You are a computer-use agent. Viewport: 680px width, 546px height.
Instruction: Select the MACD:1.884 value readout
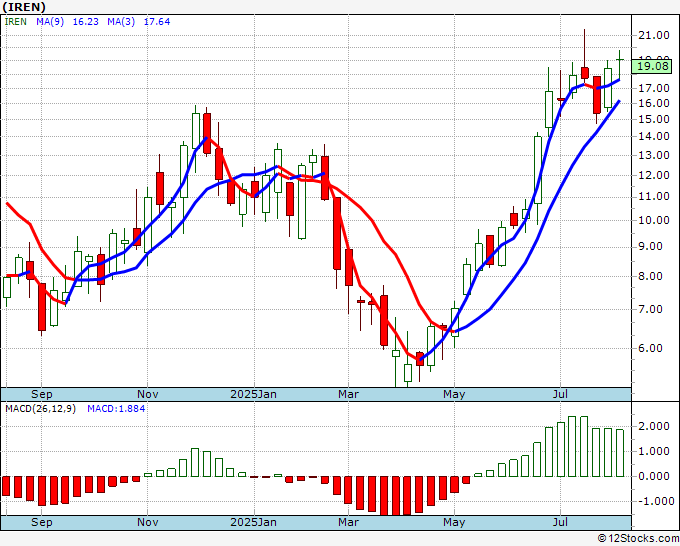pyautogui.click(x=116, y=409)
